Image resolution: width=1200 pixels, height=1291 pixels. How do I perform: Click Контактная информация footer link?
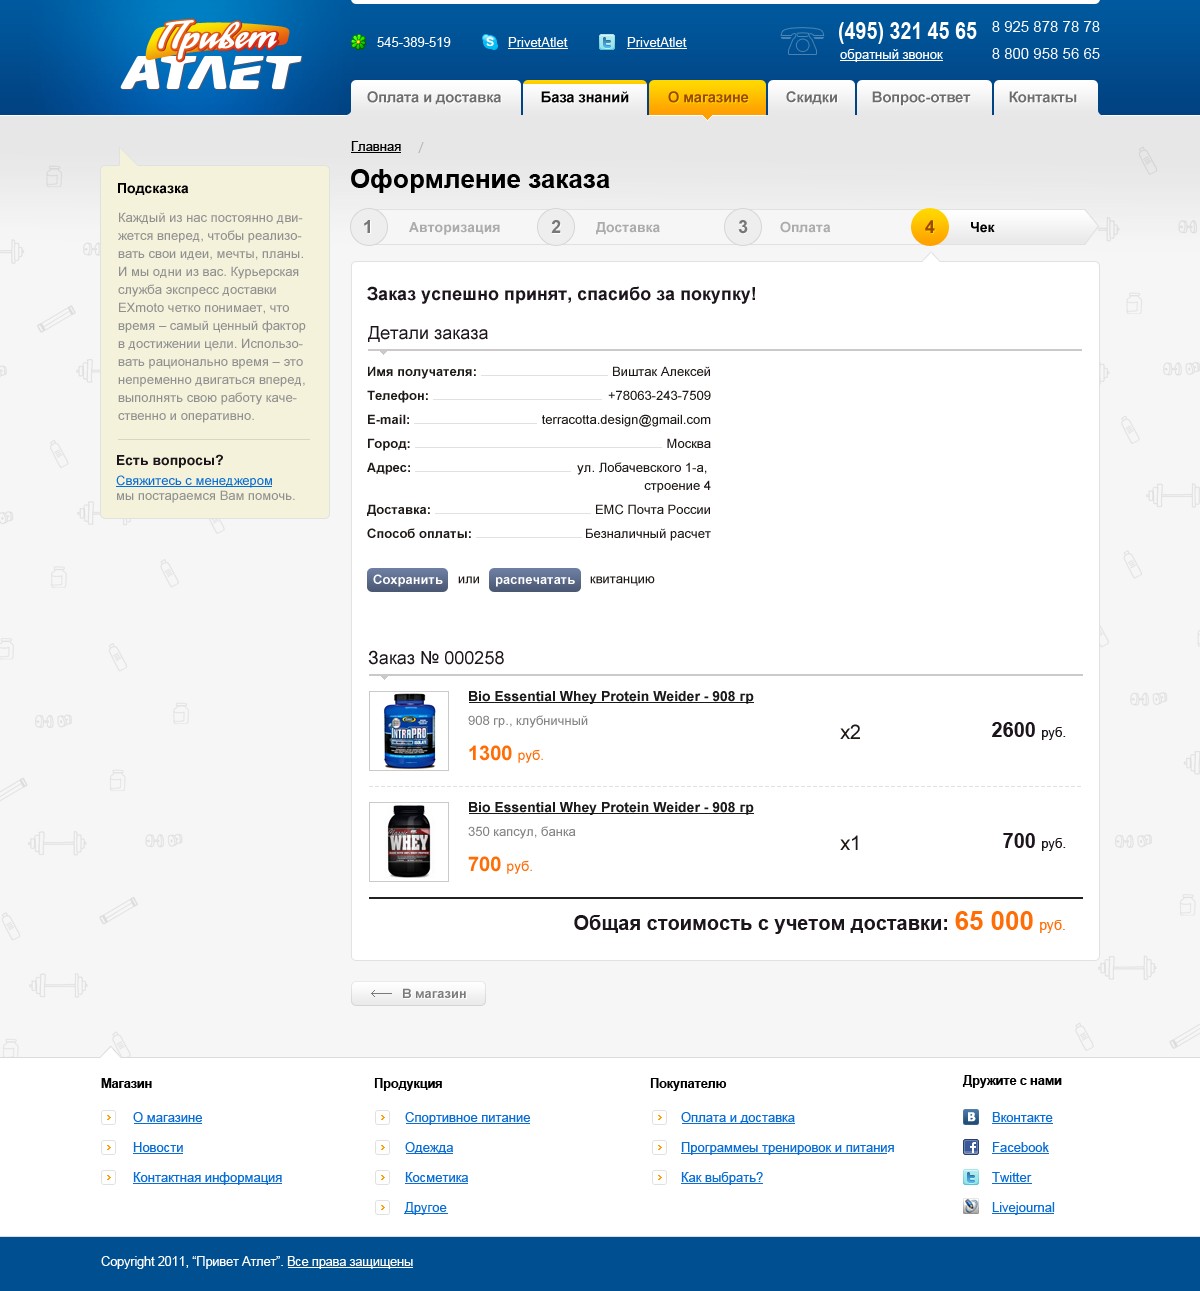click(207, 1177)
